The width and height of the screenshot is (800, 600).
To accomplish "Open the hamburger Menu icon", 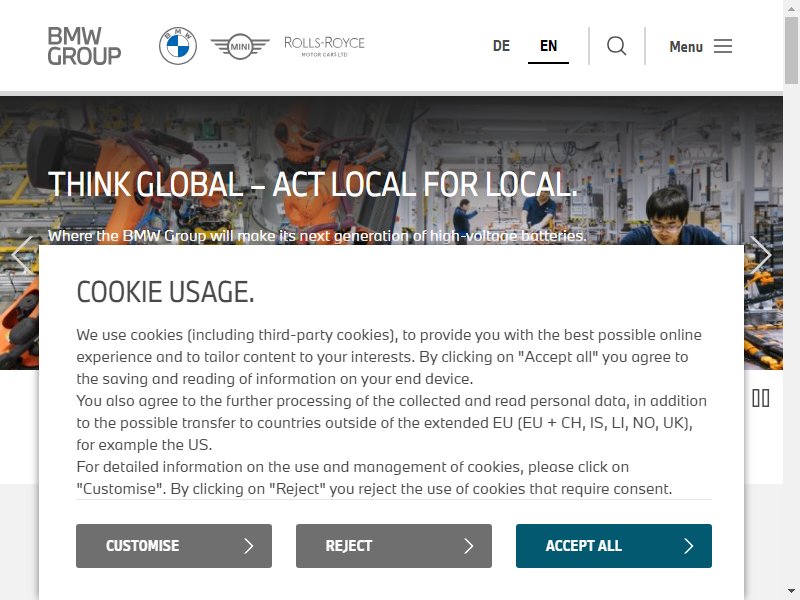I will 722,46.
